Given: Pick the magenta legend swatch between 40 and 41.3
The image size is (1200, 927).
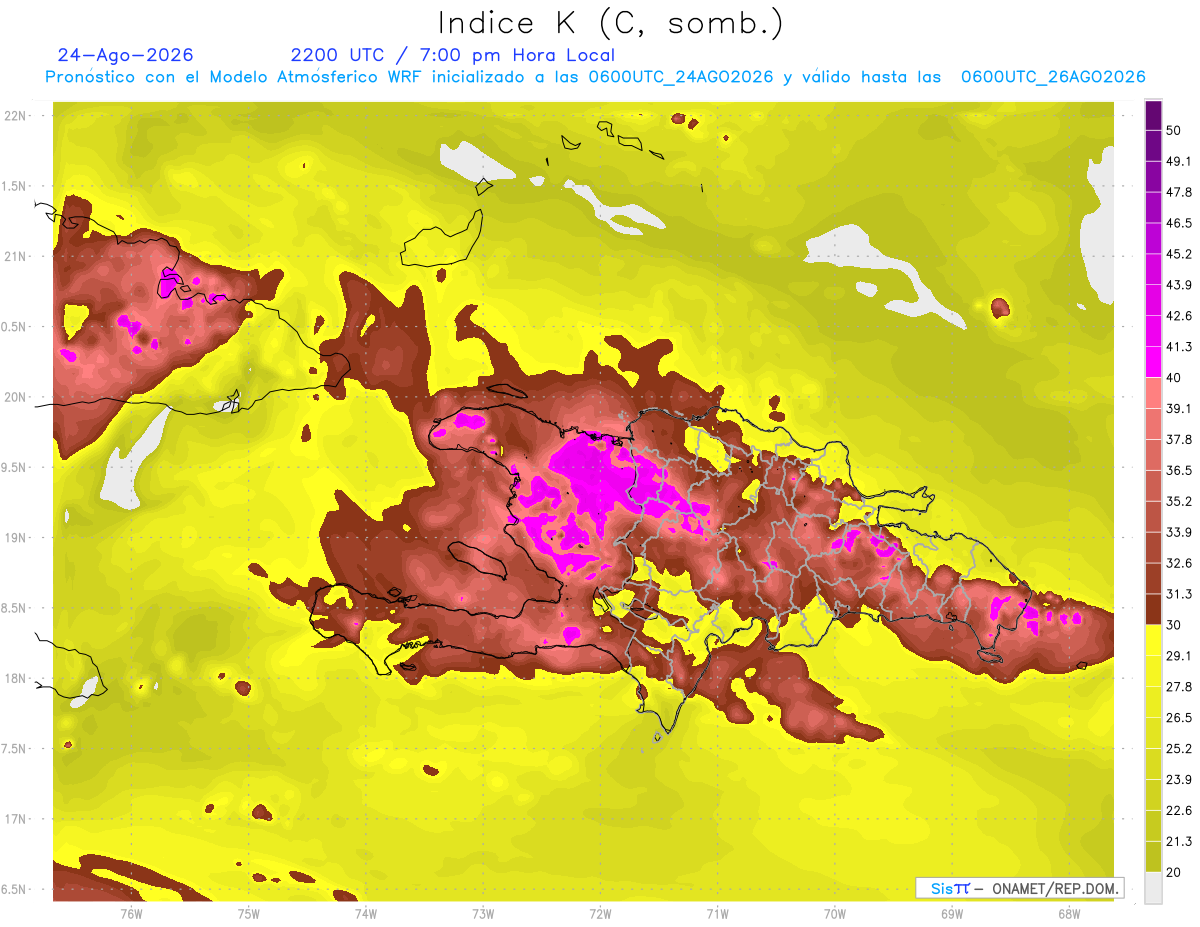Looking at the screenshot, I should pyautogui.click(x=1153, y=362).
